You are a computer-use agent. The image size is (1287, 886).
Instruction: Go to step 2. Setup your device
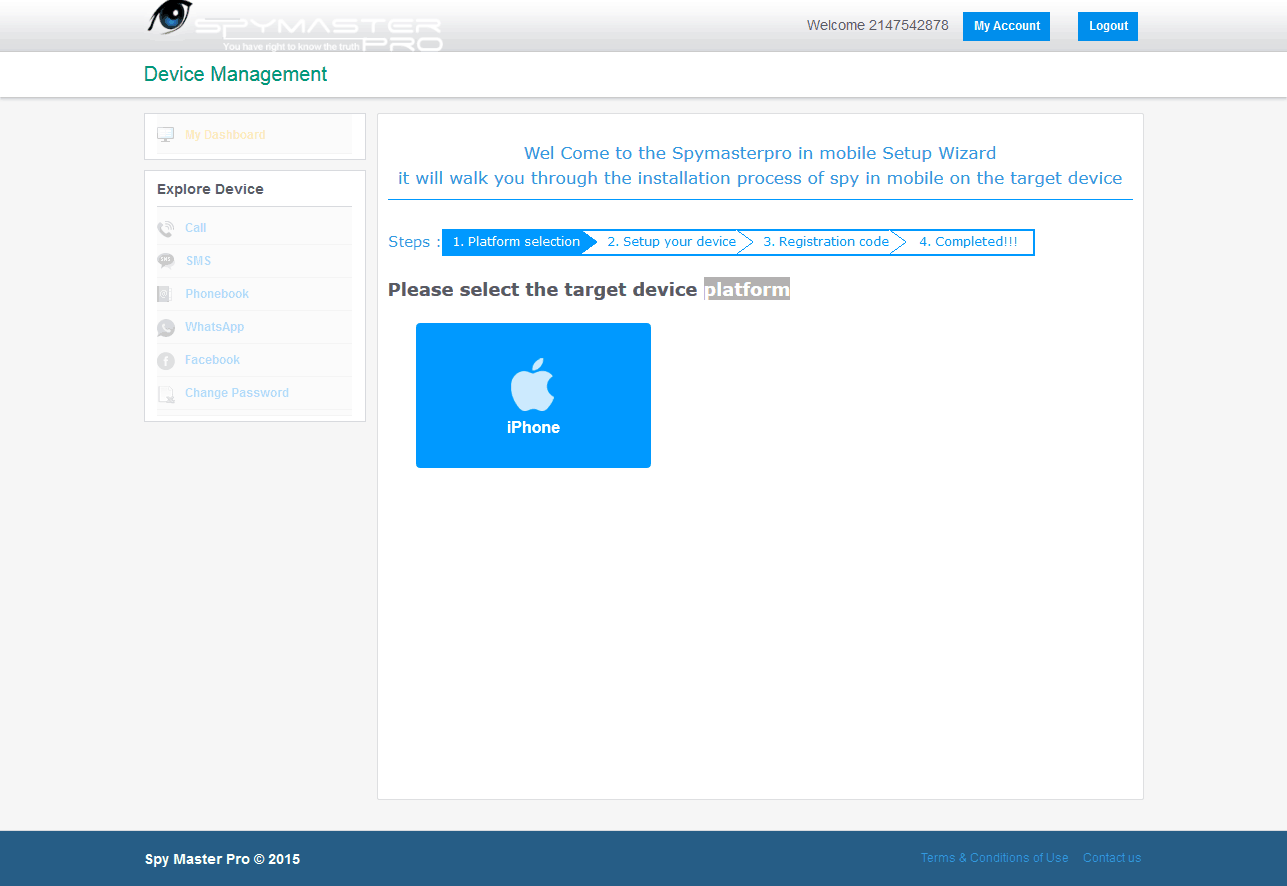click(671, 242)
